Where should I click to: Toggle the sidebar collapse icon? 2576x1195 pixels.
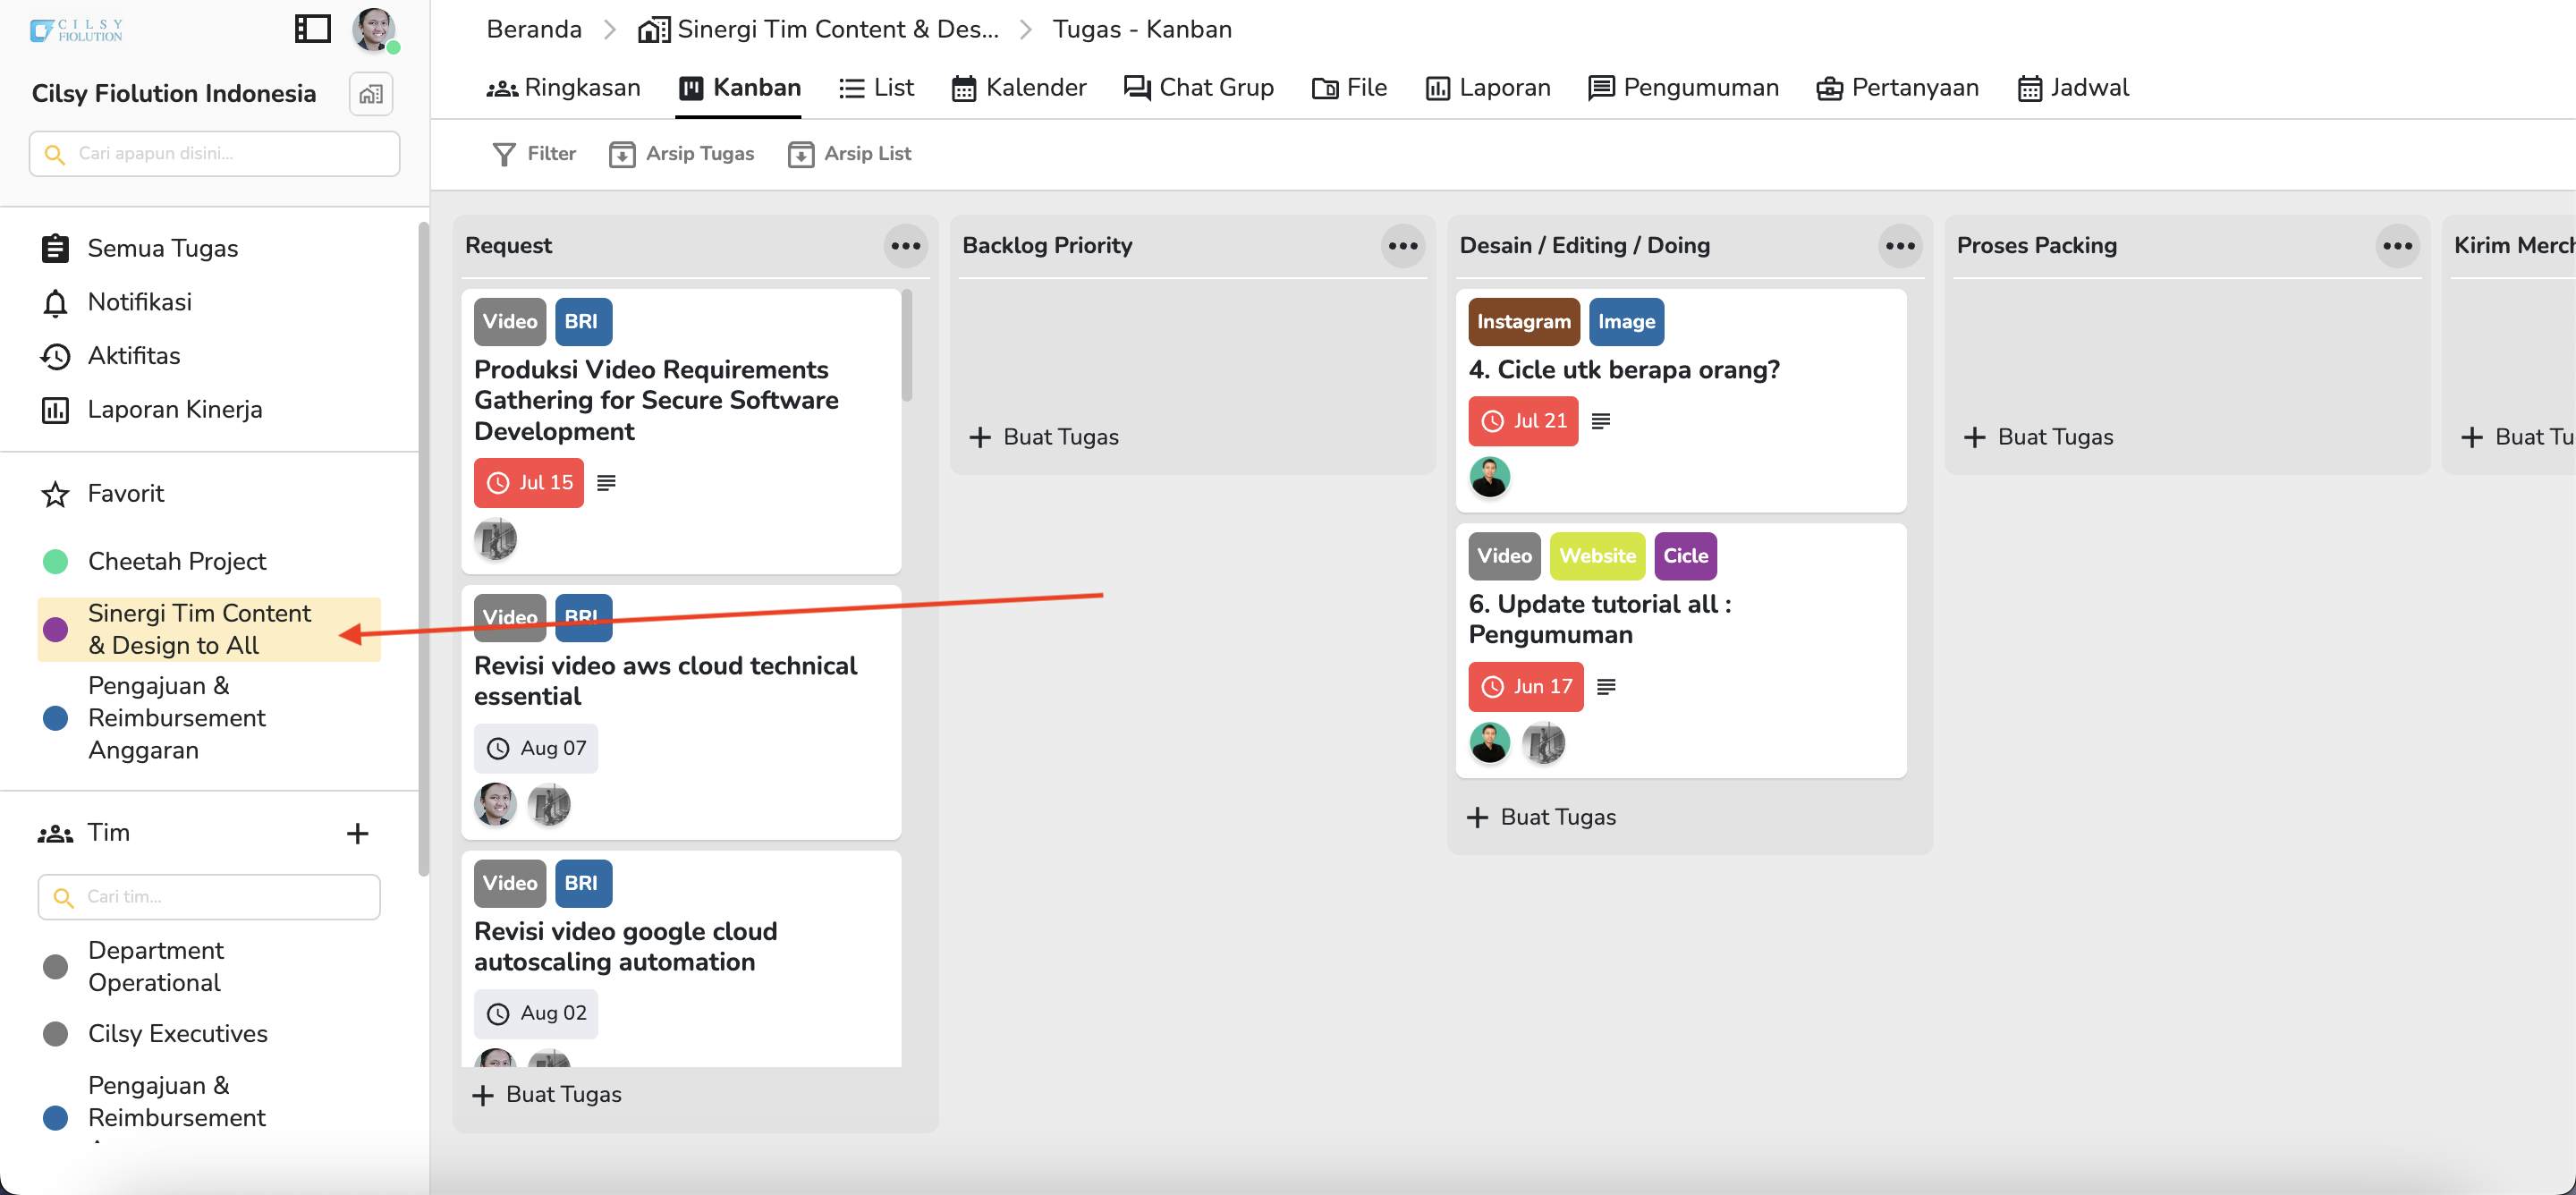312,29
